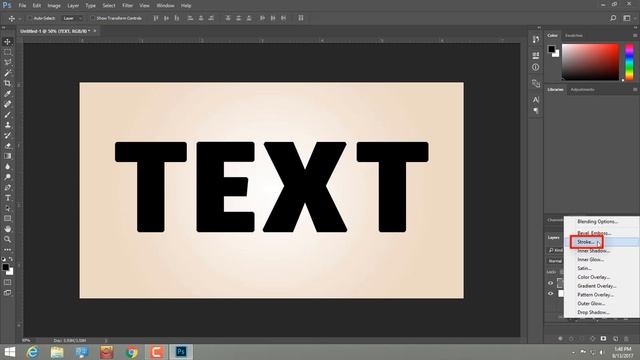This screenshot has width=640, height=360.
Task: Choose Inner Glow from the menu
Action: 602,260
